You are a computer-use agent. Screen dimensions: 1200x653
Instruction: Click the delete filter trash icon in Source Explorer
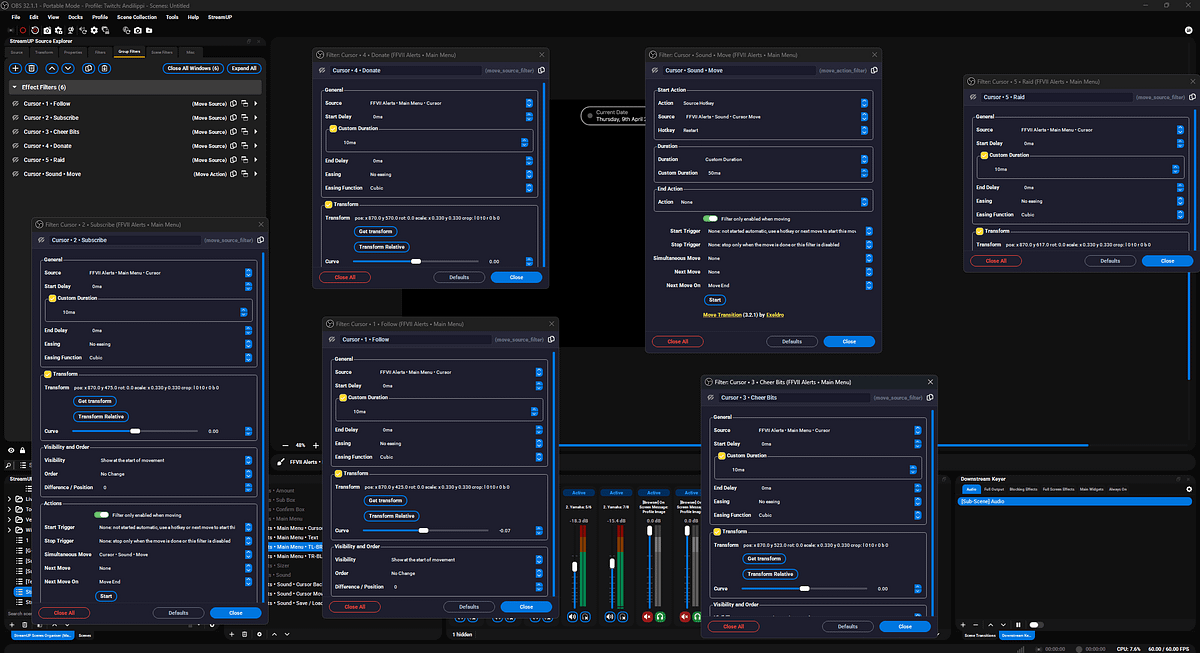[x=31, y=69]
